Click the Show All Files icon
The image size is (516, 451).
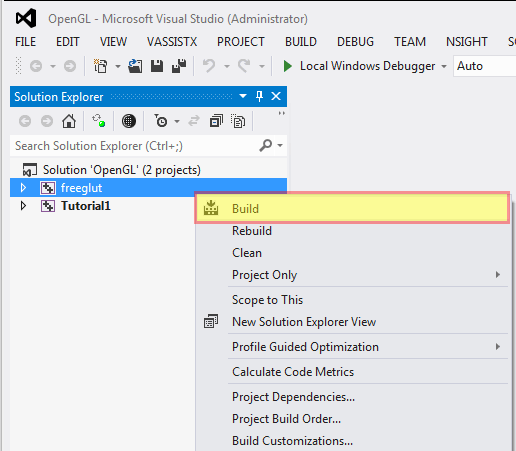click(x=238, y=121)
